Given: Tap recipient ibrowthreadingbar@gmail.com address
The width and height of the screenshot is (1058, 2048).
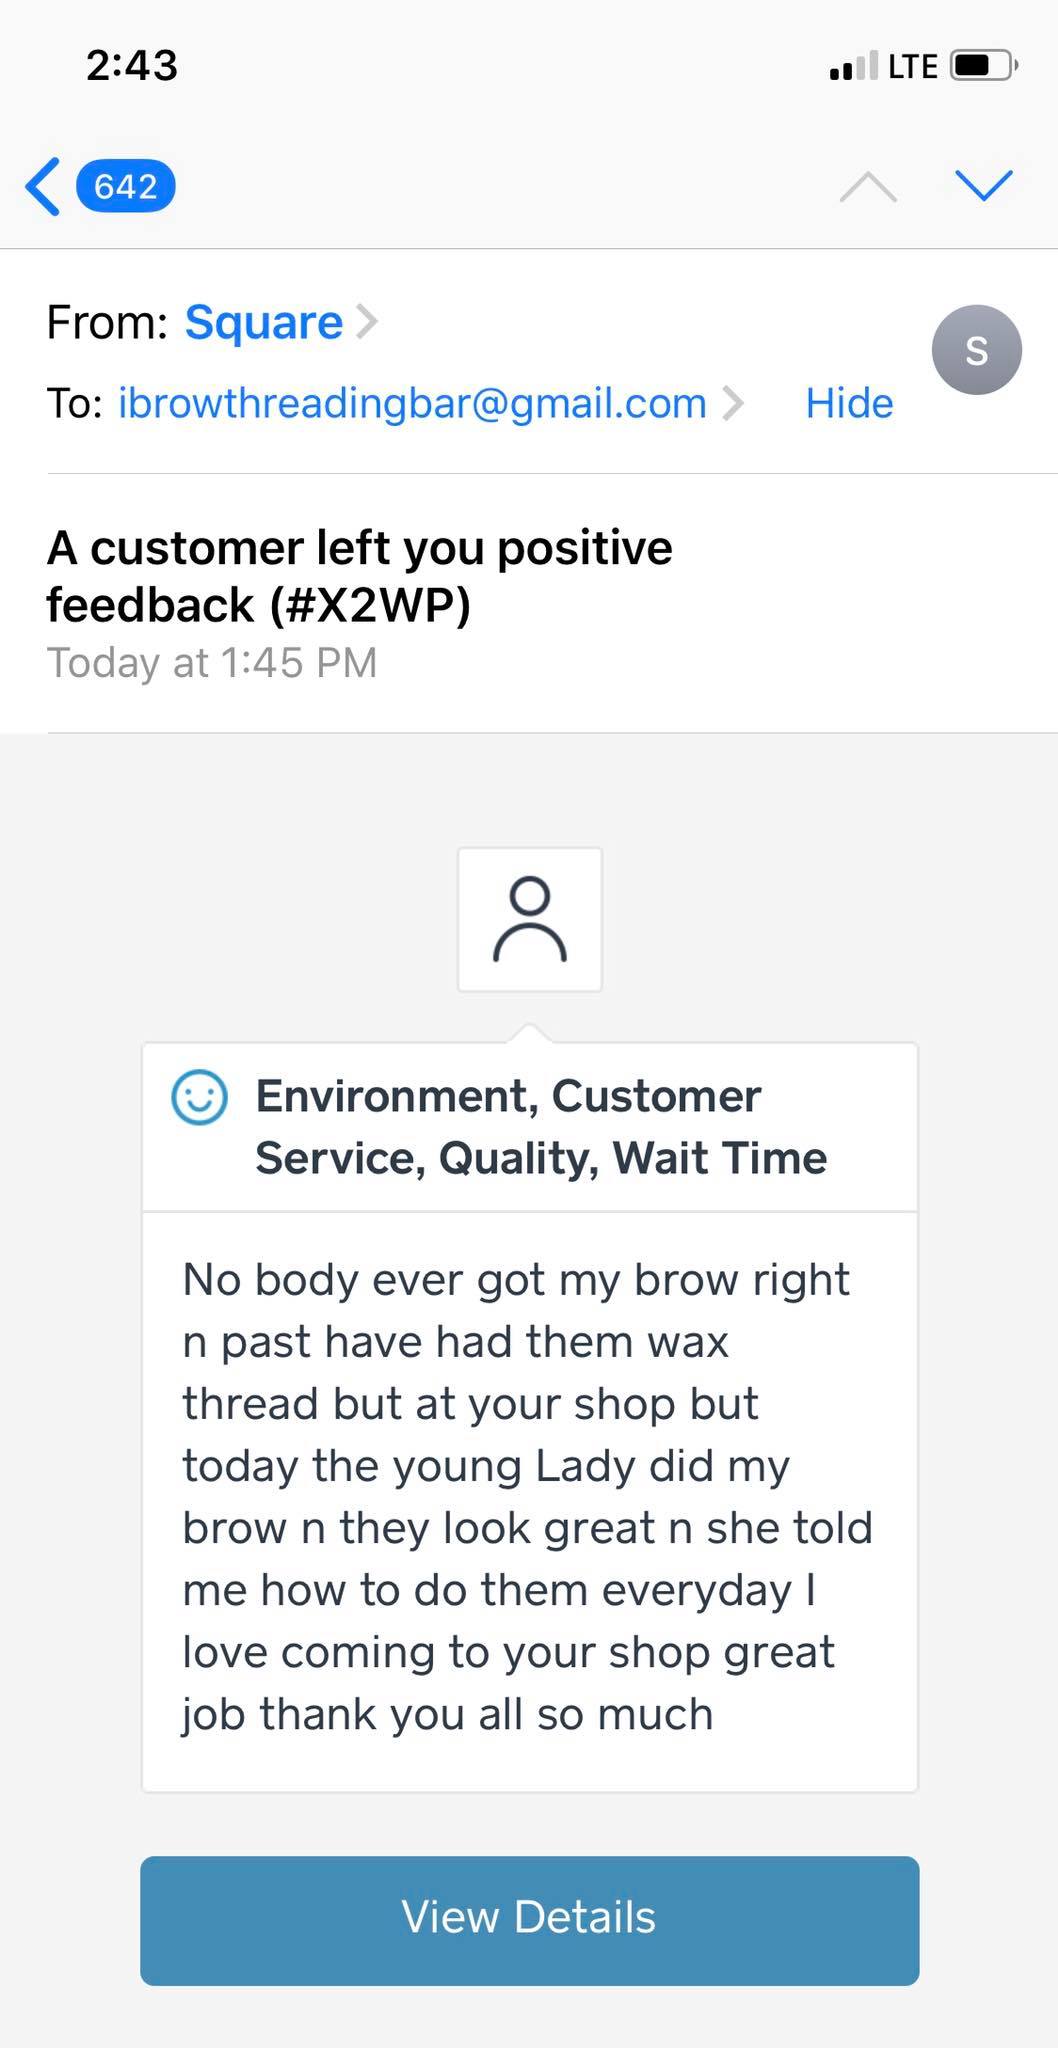Looking at the screenshot, I should [x=412, y=403].
